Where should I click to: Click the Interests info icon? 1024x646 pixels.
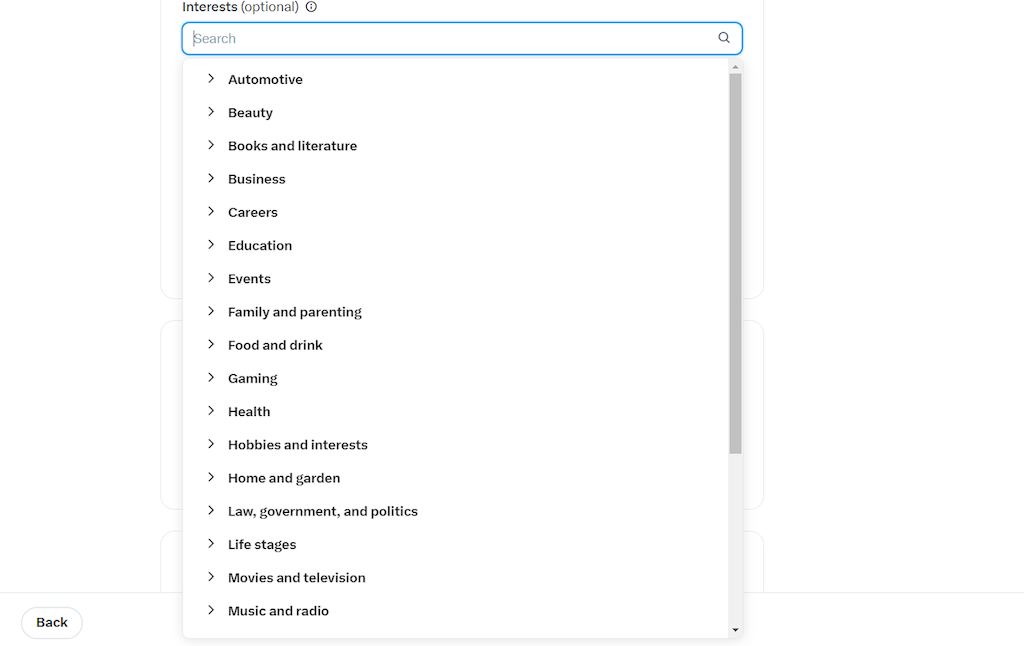tap(312, 7)
